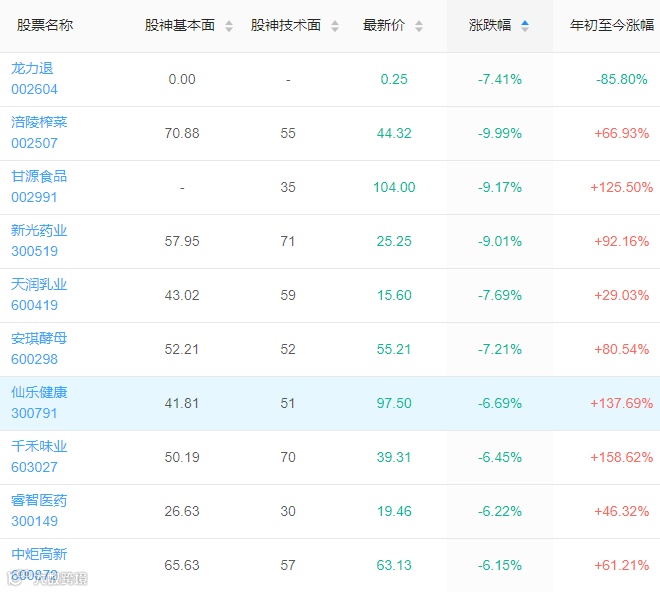
Task: Select 新光药业 change -9.01%
Action: coord(500,241)
